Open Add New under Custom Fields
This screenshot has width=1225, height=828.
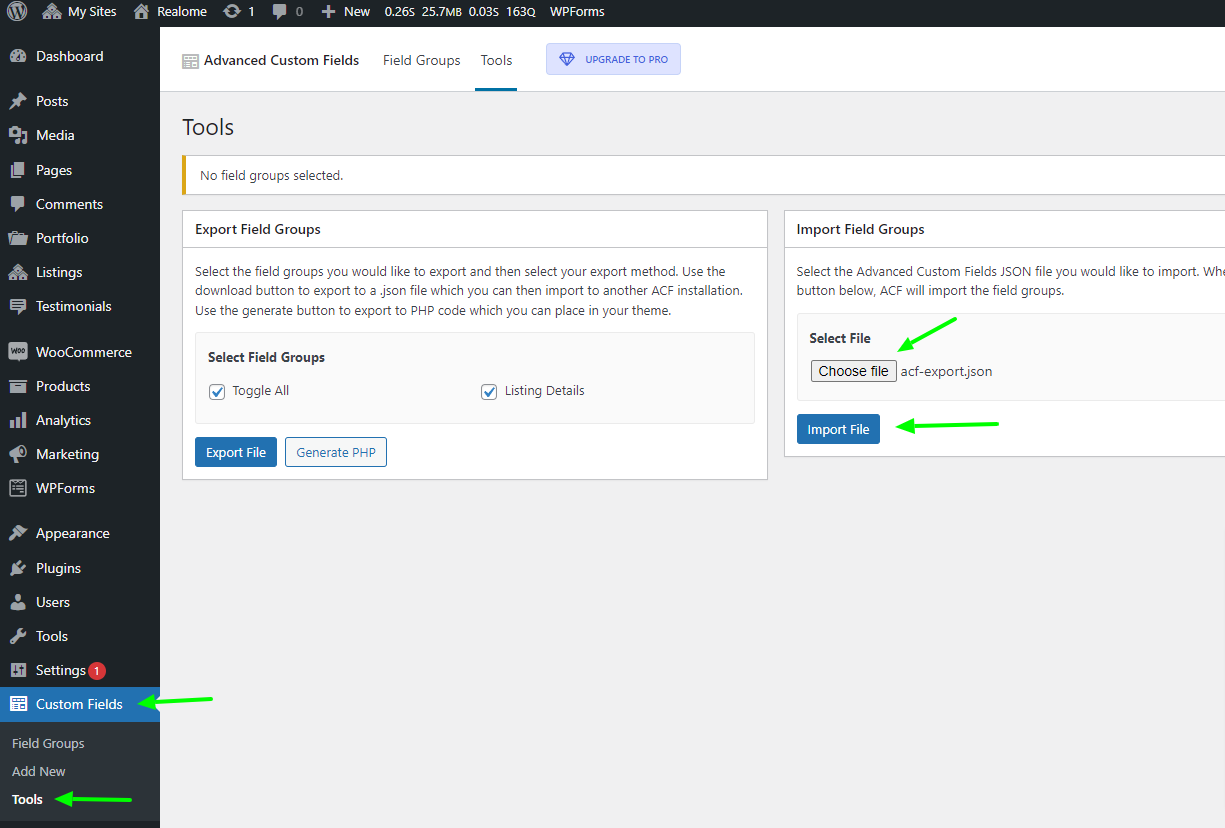[x=39, y=771]
